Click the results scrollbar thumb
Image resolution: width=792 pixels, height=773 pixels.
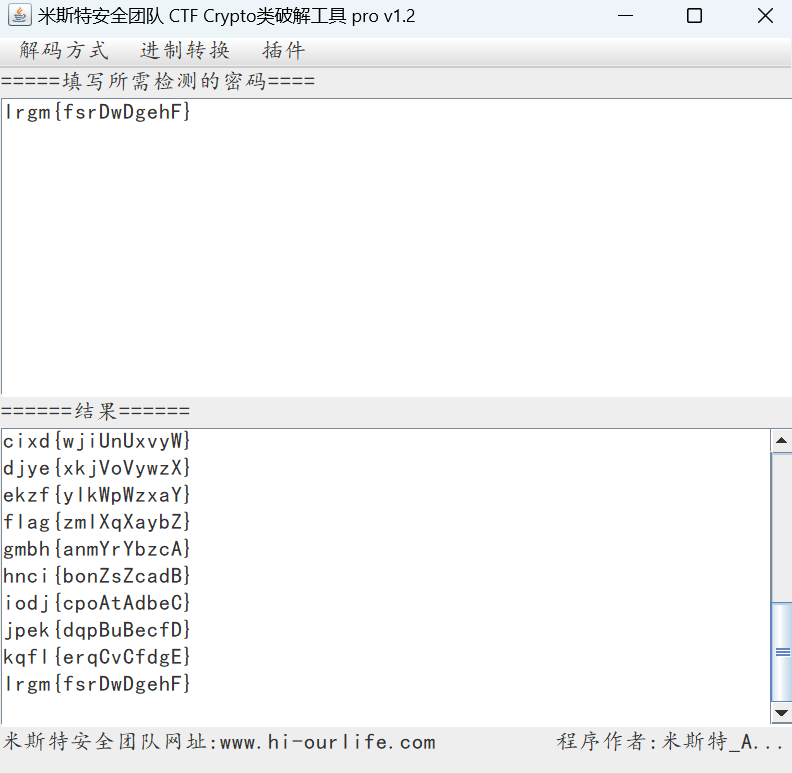point(782,652)
